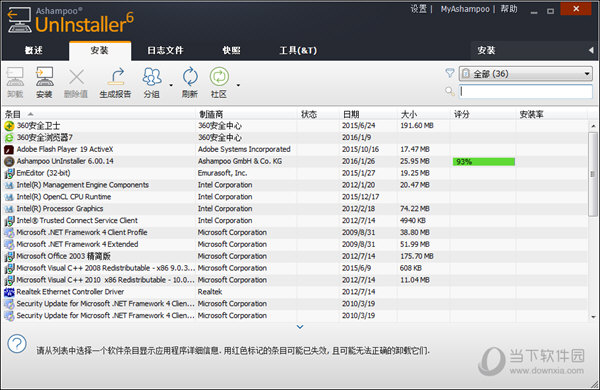Viewport: 600px width, 390px height.
Task: Click the search magnifier icon
Action: pos(450,91)
